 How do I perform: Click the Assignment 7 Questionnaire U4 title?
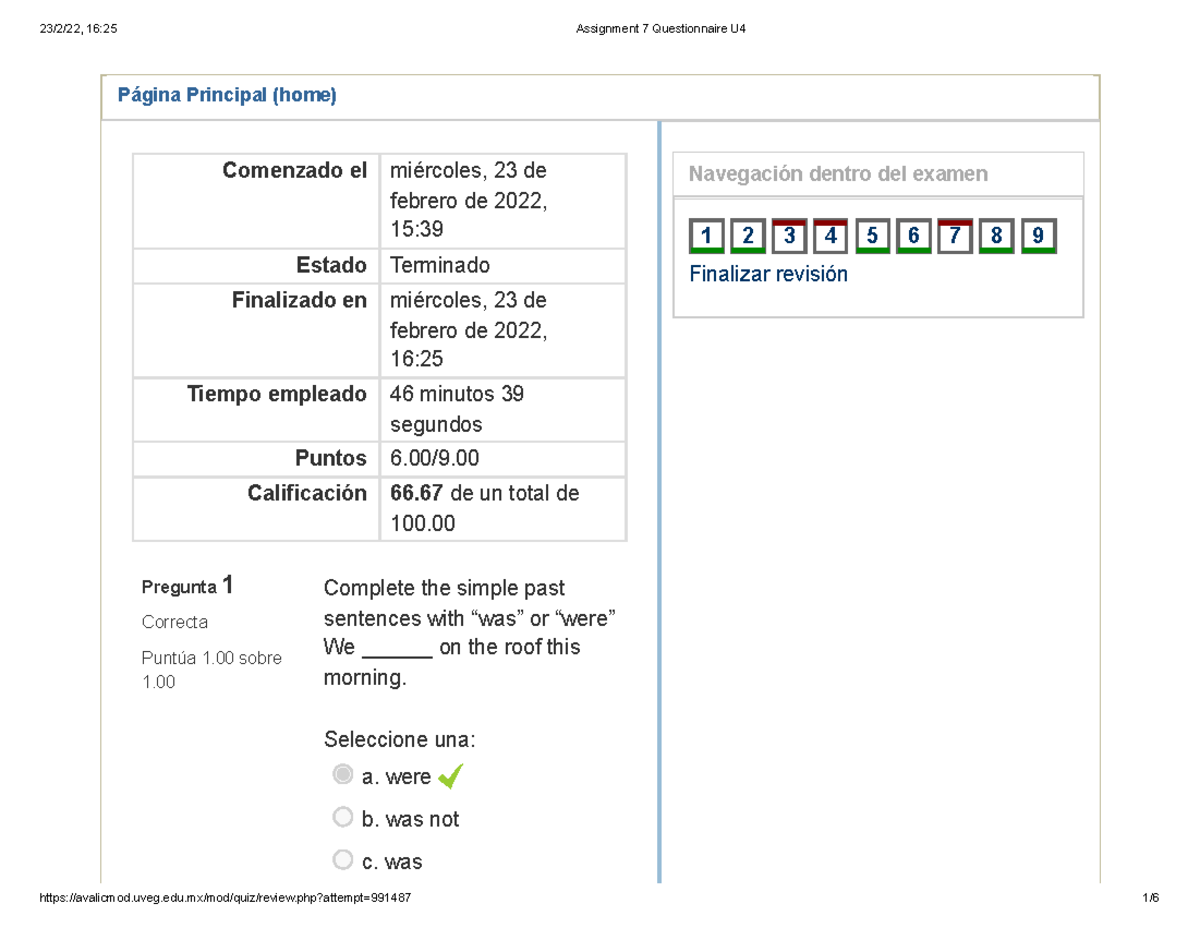(x=661, y=29)
